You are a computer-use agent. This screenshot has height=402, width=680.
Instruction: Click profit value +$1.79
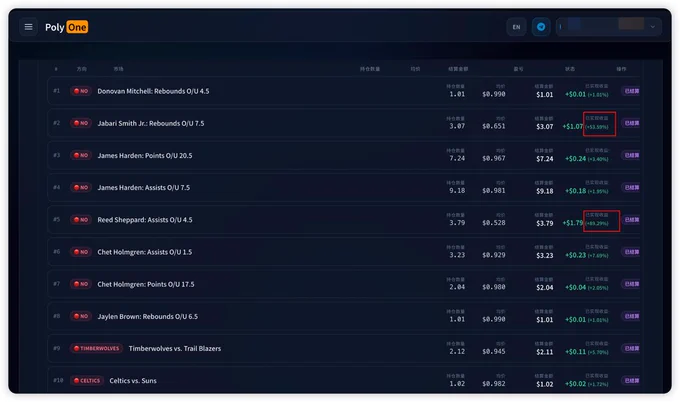click(x=572, y=223)
